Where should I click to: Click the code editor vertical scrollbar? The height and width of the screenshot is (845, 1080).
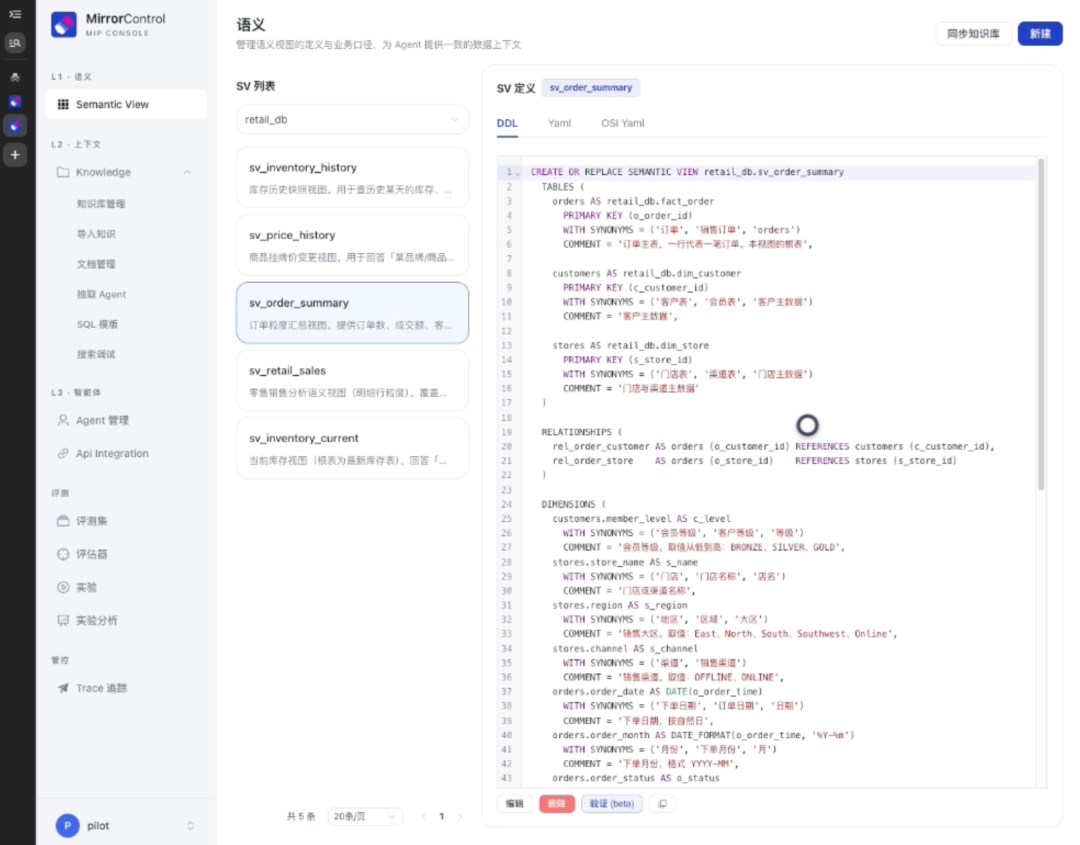[x=1041, y=324]
